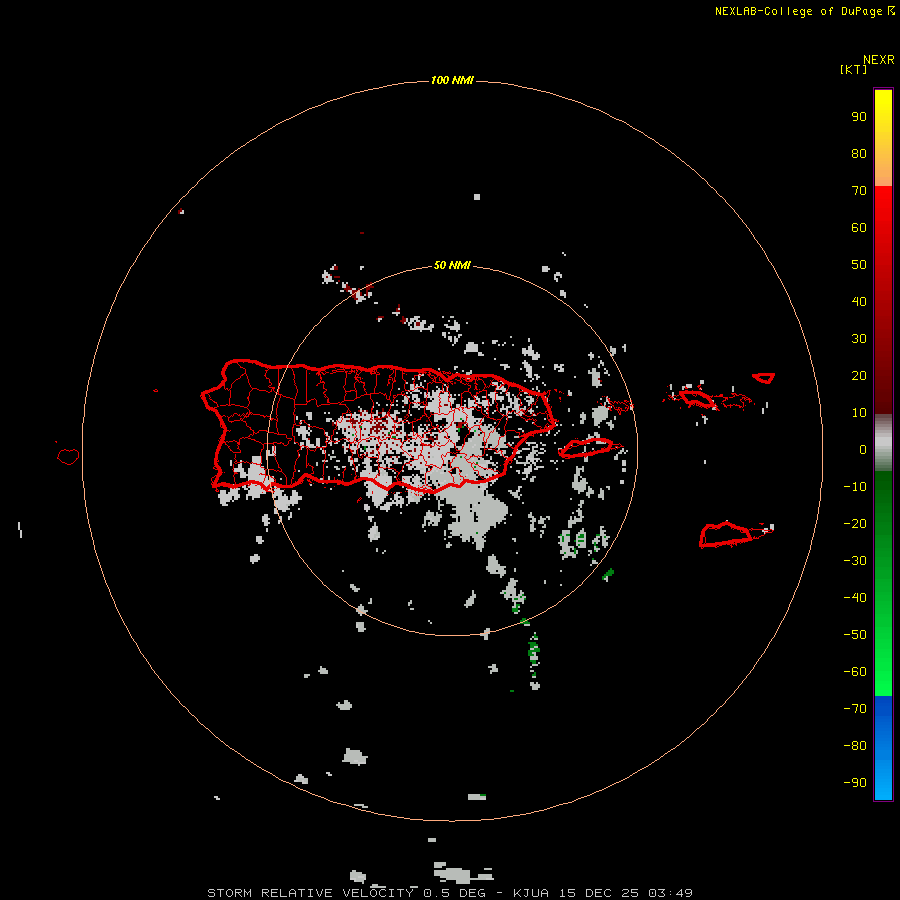The height and width of the screenshot is (900, 900).
Task: Click the 50 NMI range ring label
Action: (x=452, y=265)
